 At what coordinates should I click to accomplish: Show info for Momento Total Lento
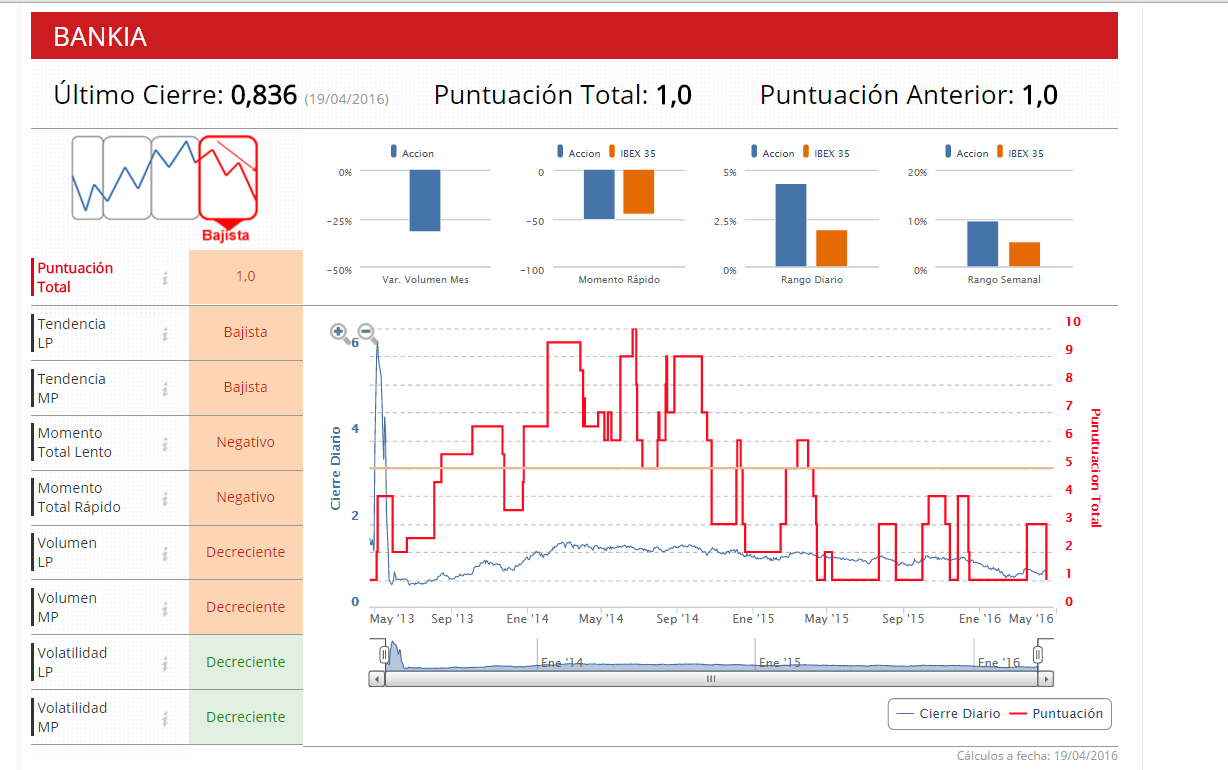click(x=165, y=443)
